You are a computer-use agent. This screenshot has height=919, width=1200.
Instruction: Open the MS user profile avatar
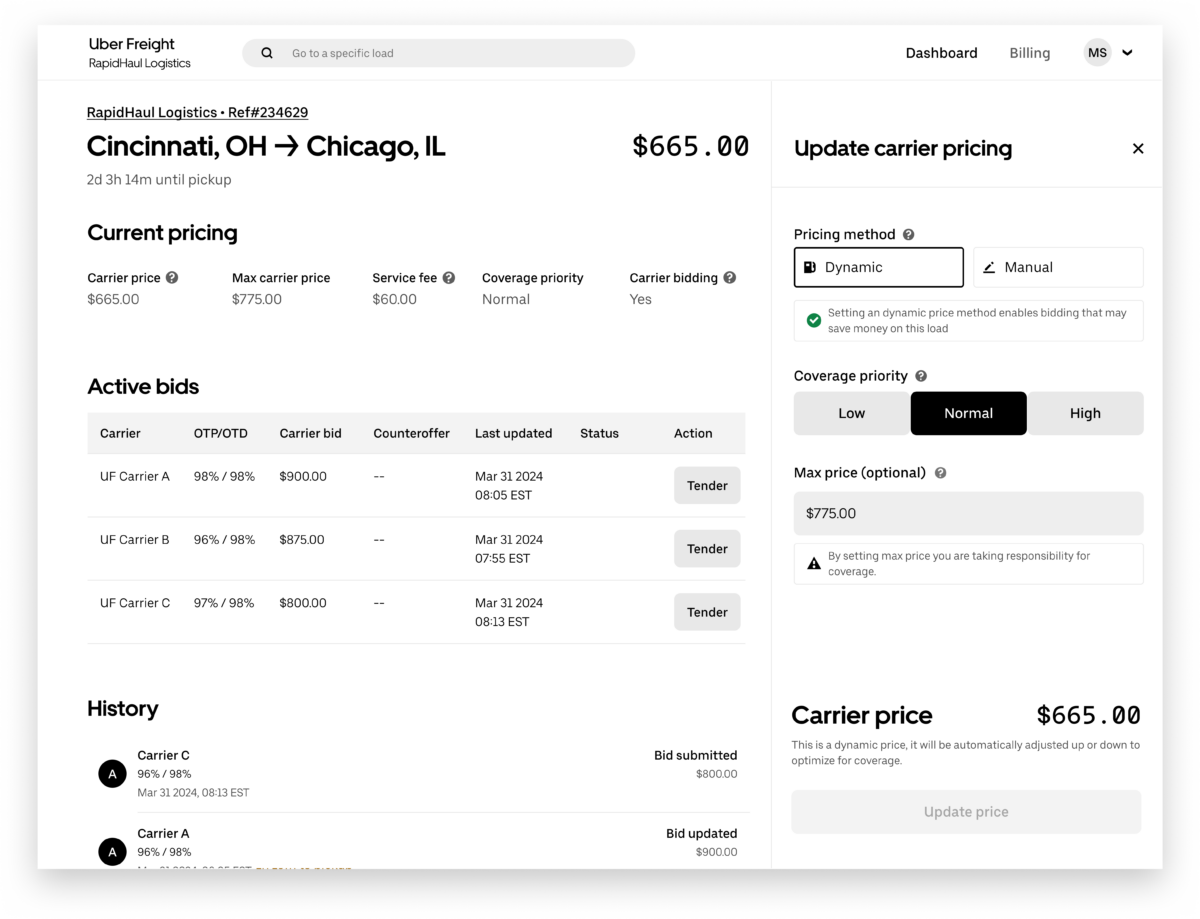click(1097, 53)
